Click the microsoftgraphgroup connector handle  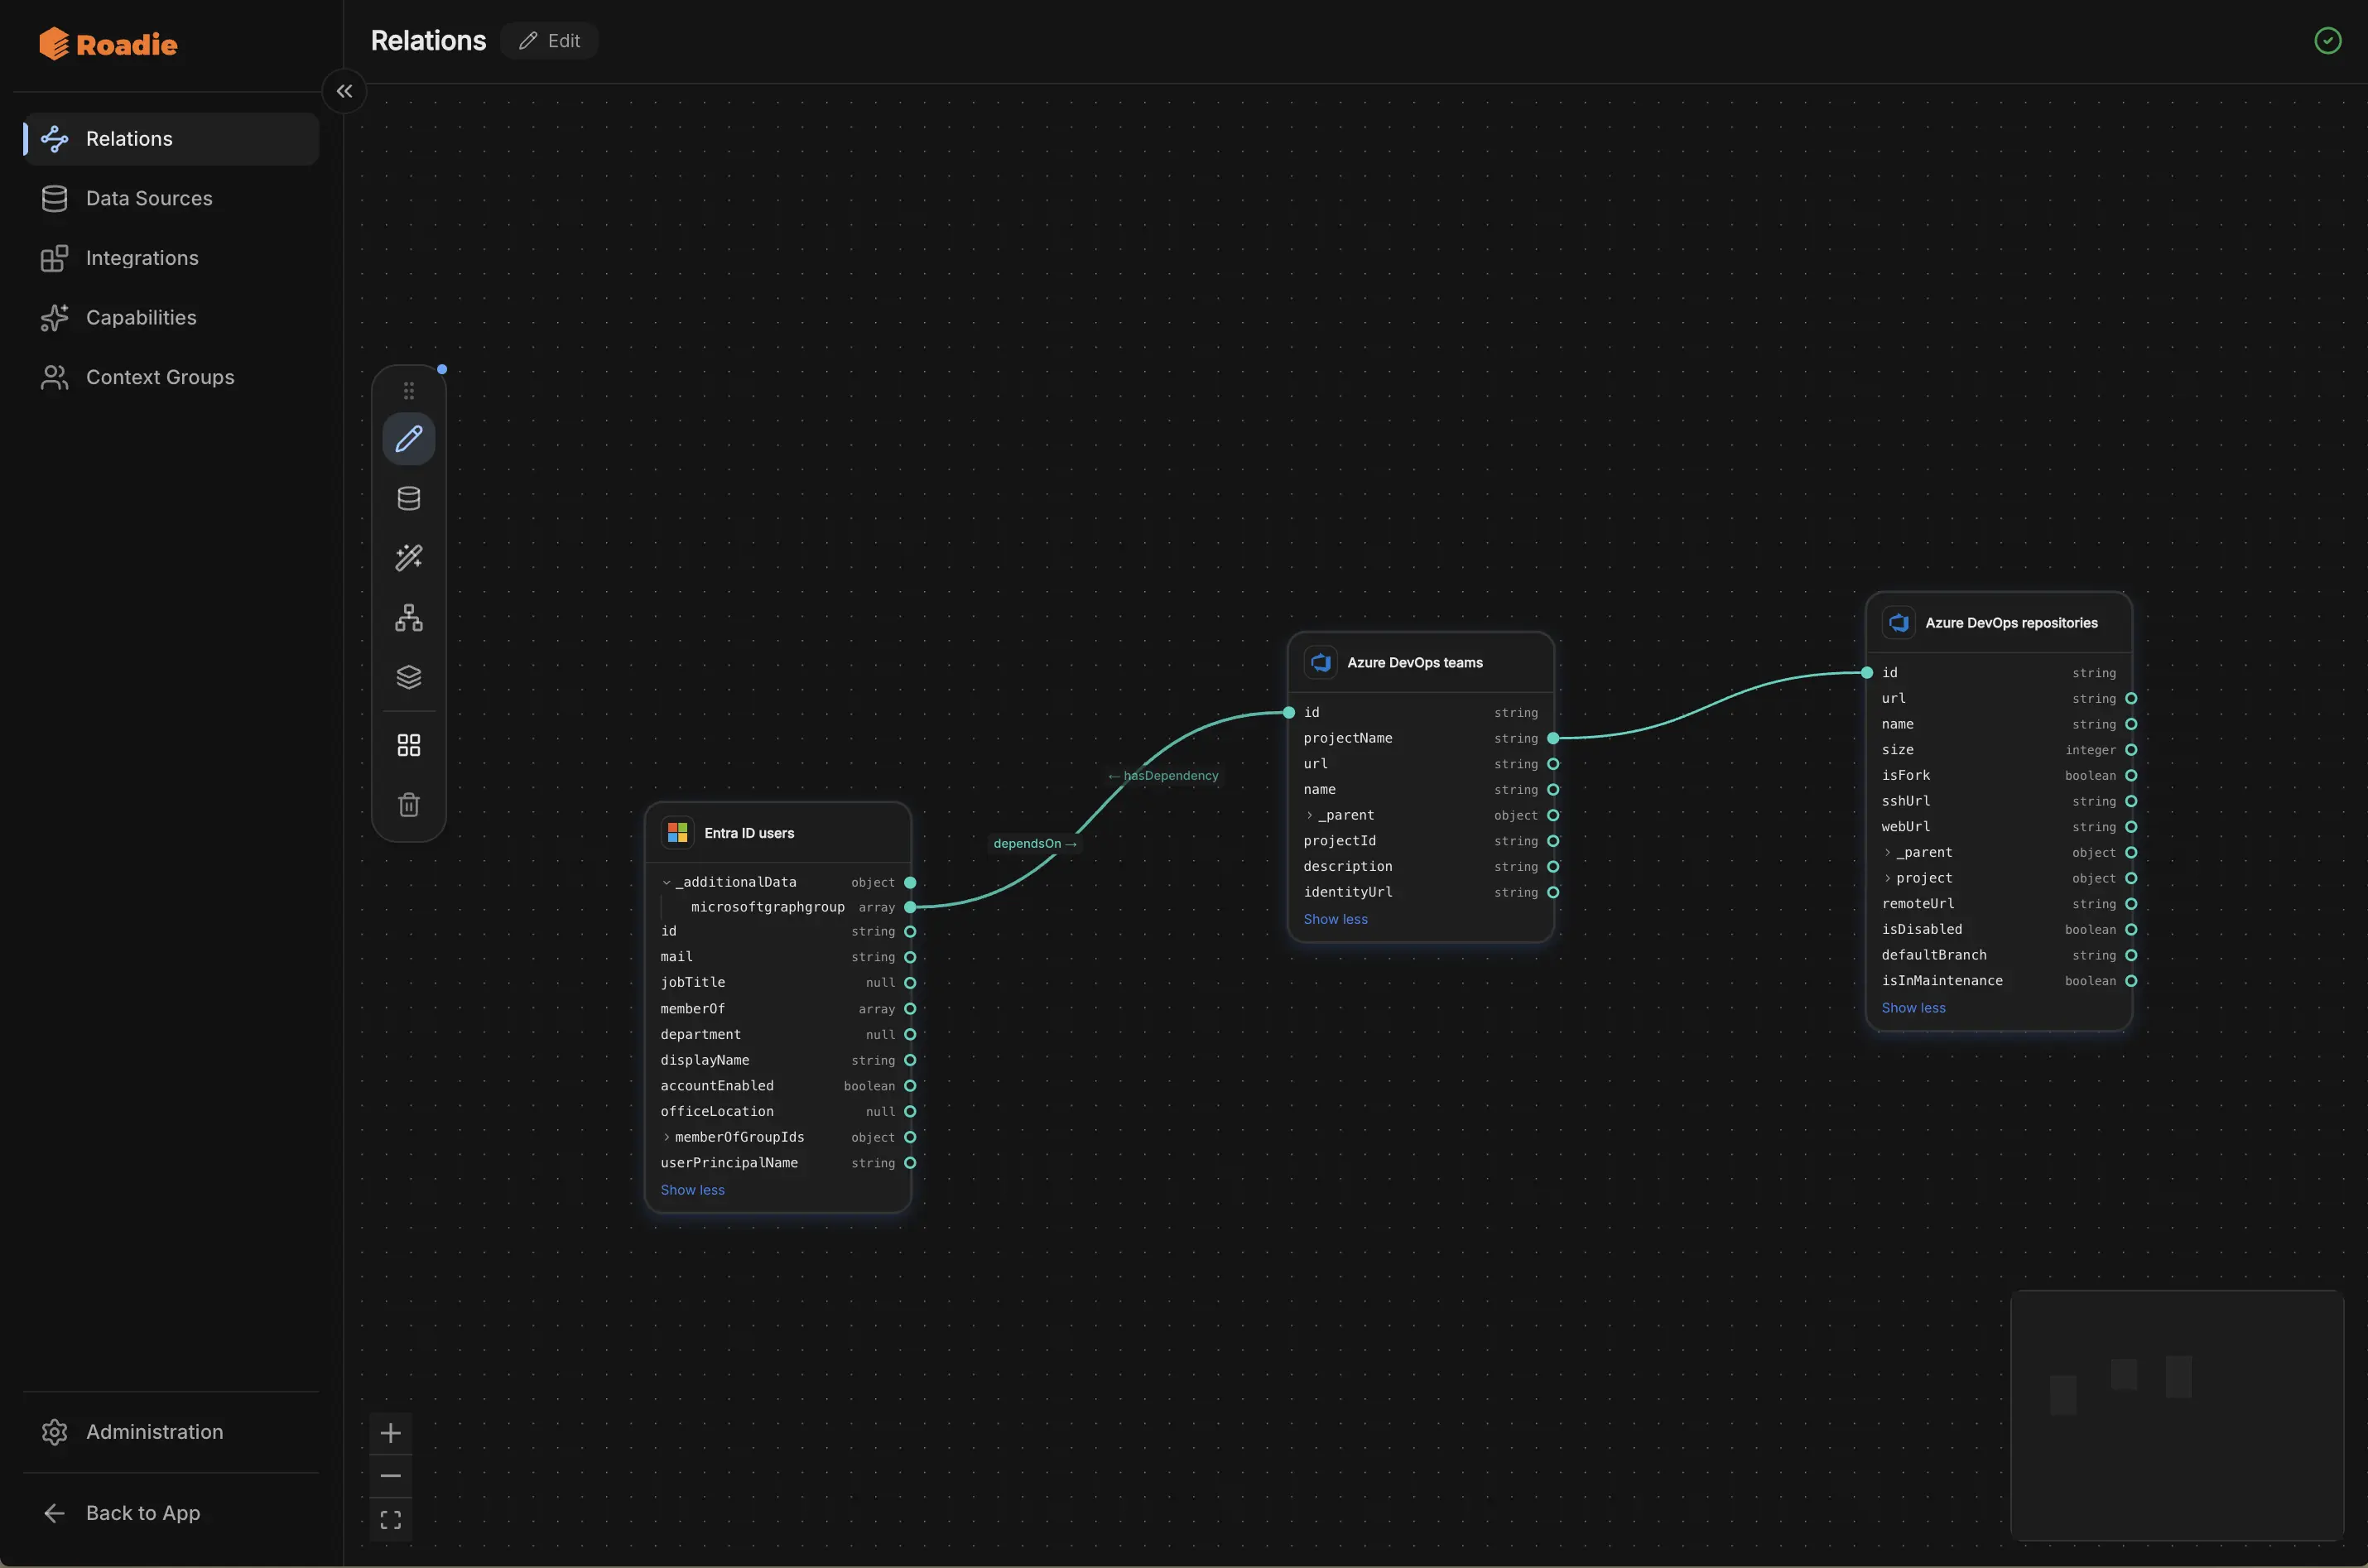tap(910, 907)
